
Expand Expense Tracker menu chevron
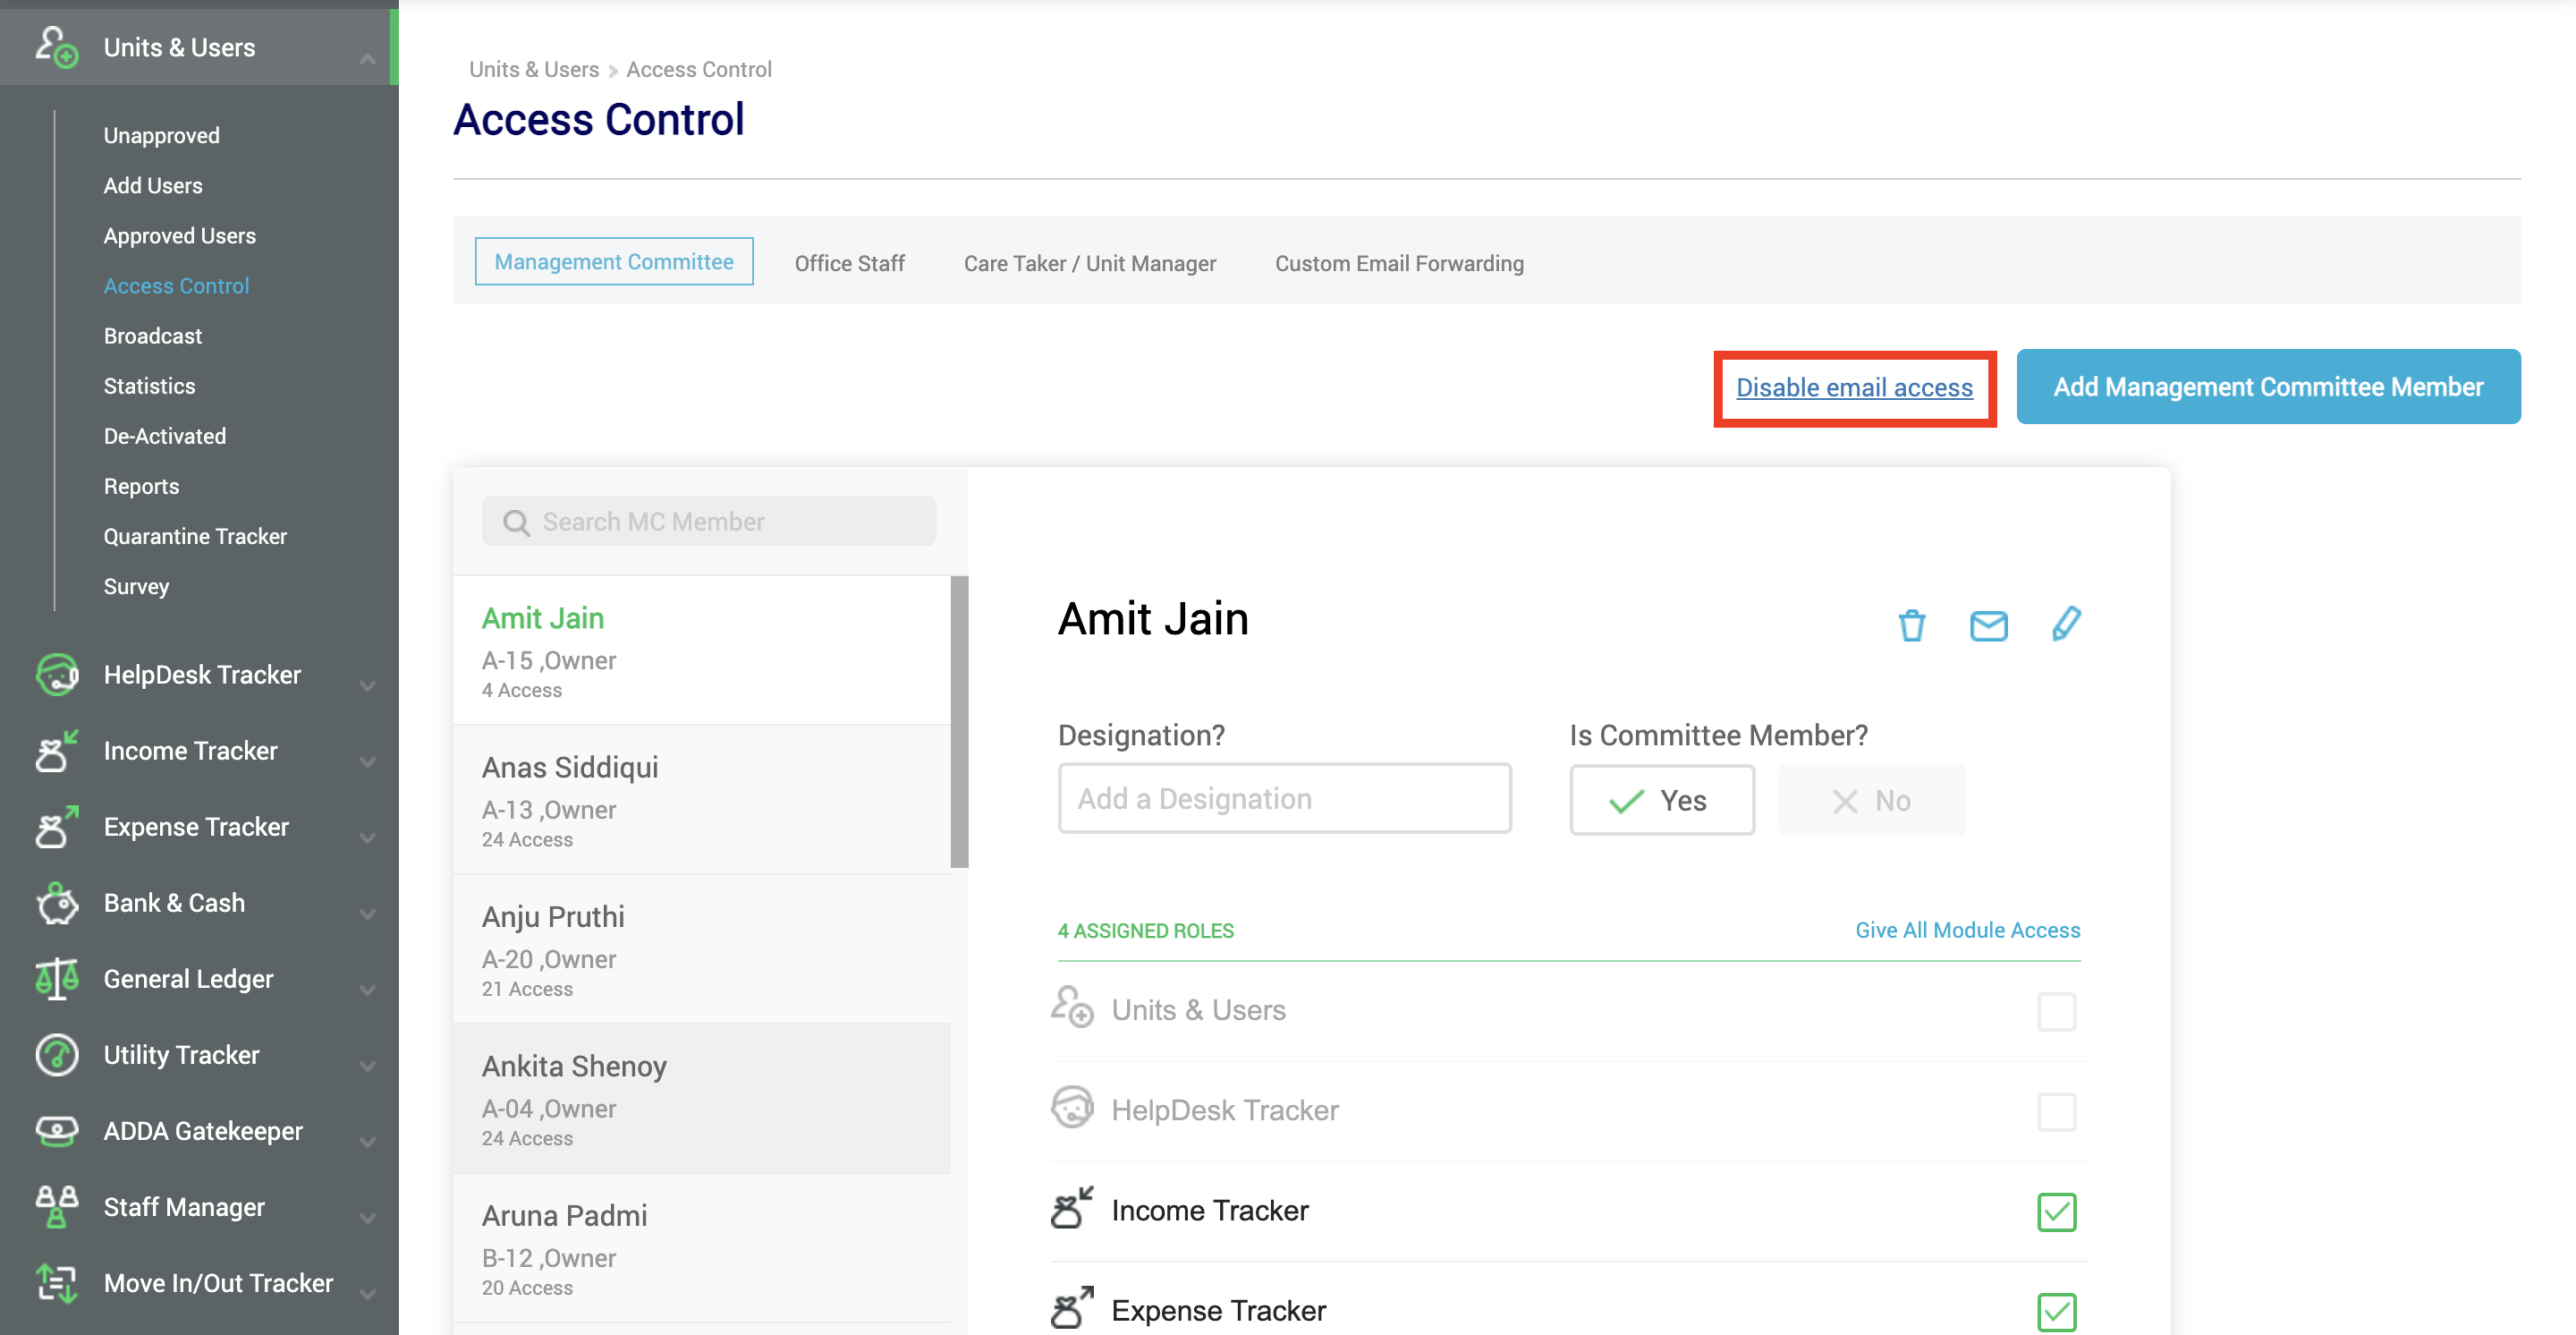tap(367, 838)
